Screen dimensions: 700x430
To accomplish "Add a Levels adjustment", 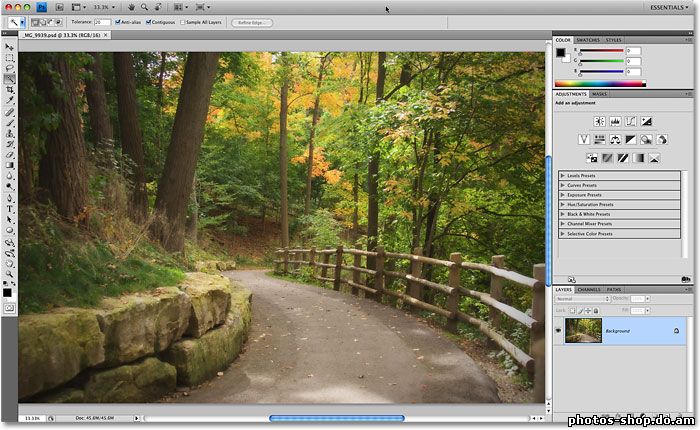I will pos(615,121).
